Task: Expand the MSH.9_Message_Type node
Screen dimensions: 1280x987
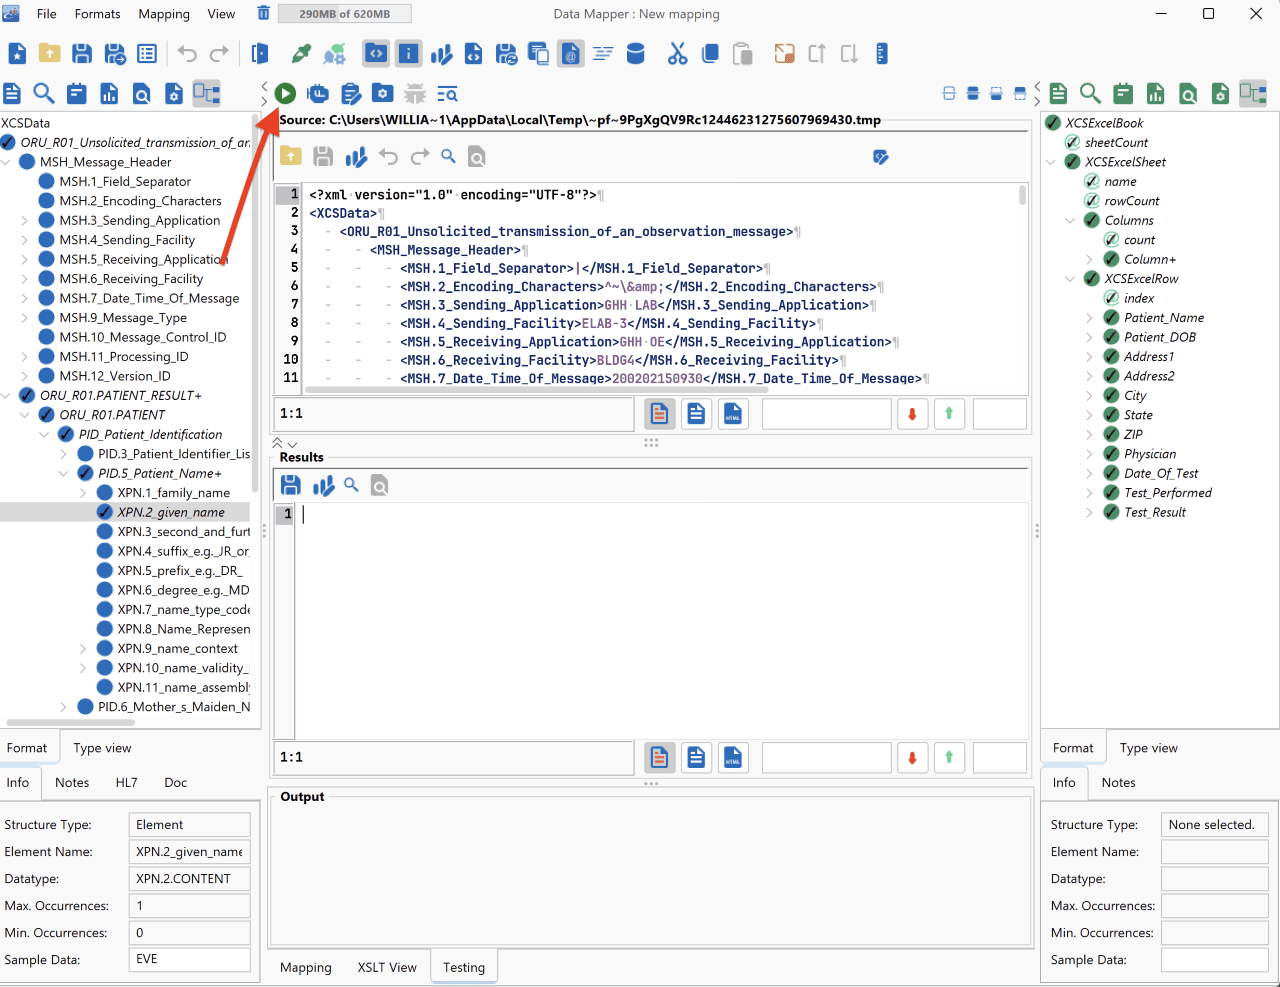Action: coord(25,318)
